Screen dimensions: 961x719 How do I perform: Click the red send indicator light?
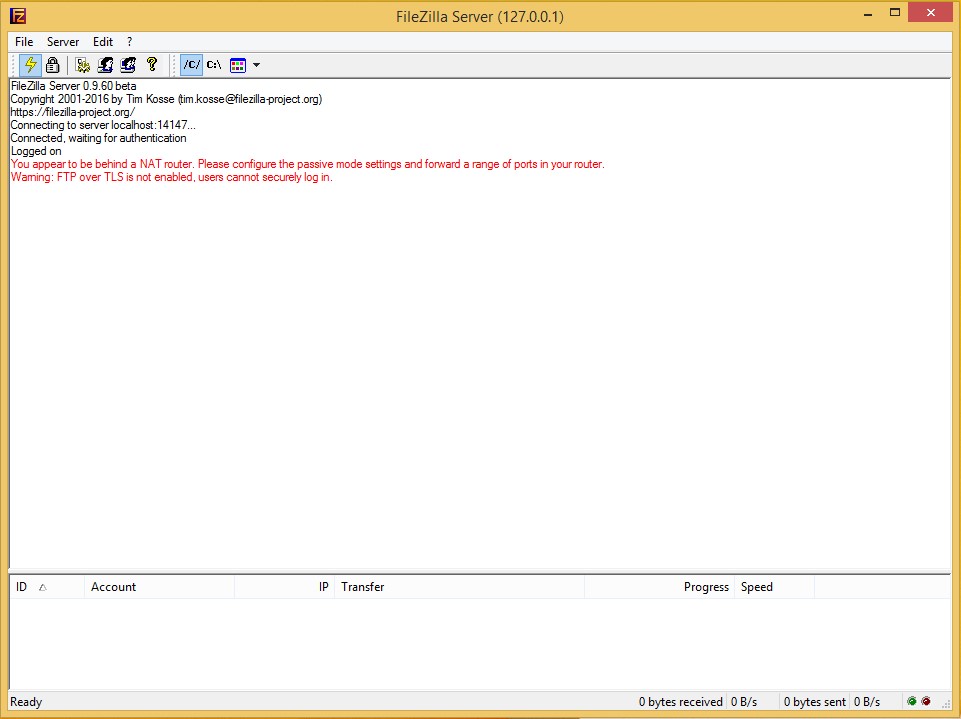point(926,701)
